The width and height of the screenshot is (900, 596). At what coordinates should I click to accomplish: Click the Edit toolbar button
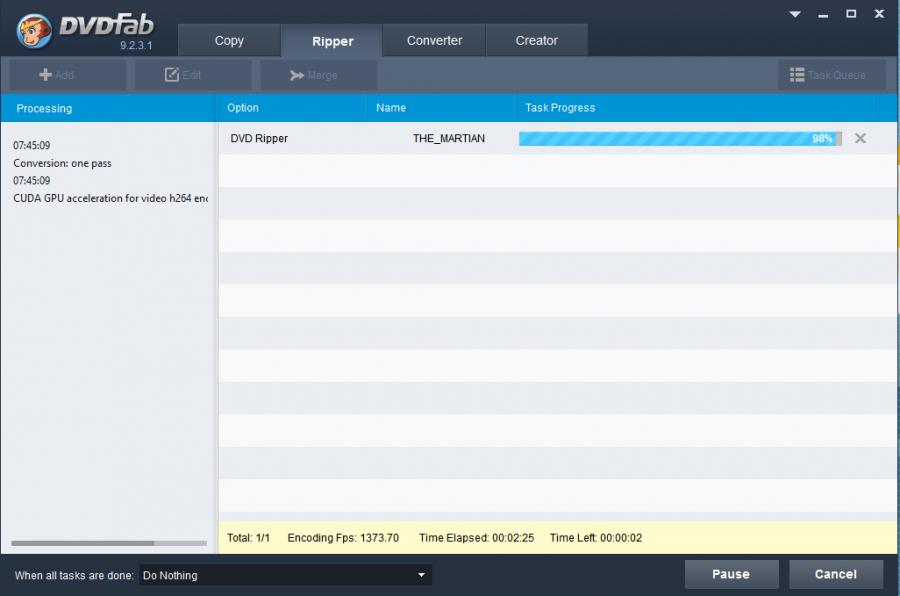click(193, 75)
